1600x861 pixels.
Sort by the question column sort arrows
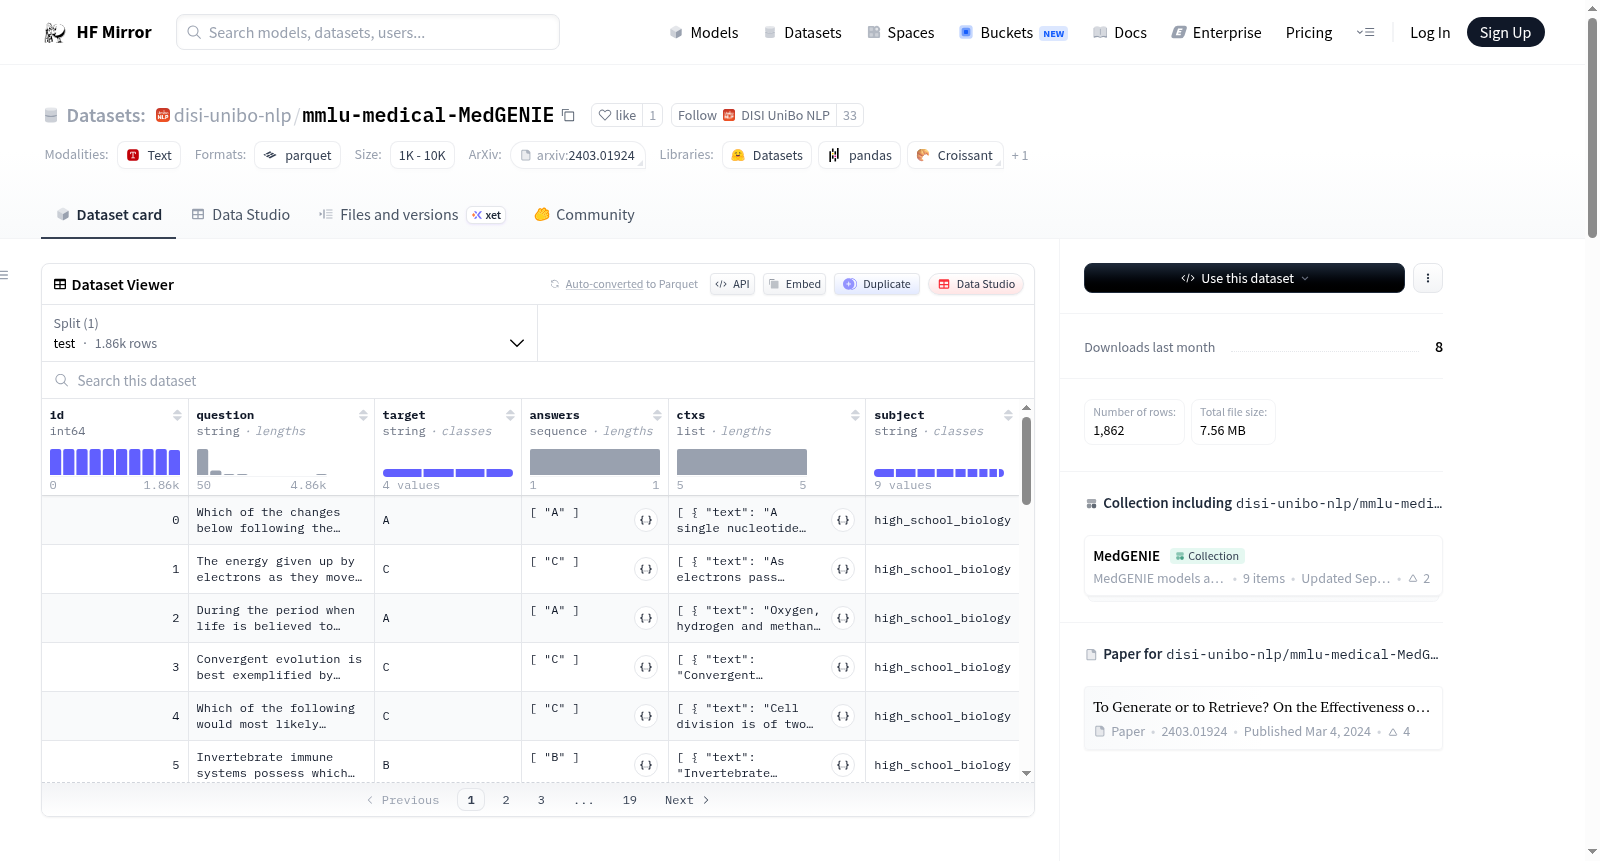(x=363, y=415)
